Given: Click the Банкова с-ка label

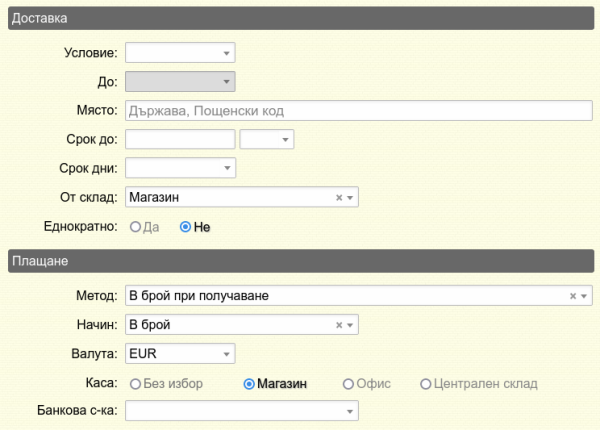Looking at the screenshot, I should [x=77, y=410].
